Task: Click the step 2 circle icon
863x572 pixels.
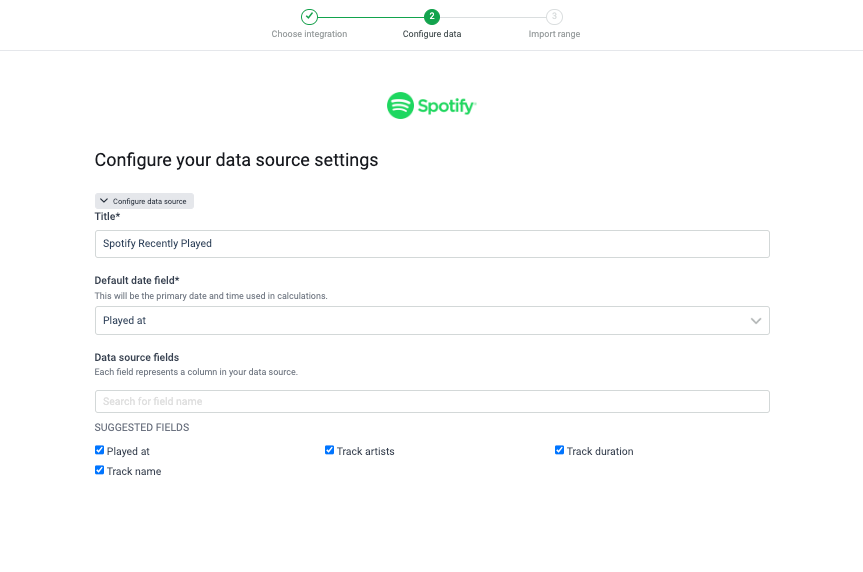Action: 432,16
